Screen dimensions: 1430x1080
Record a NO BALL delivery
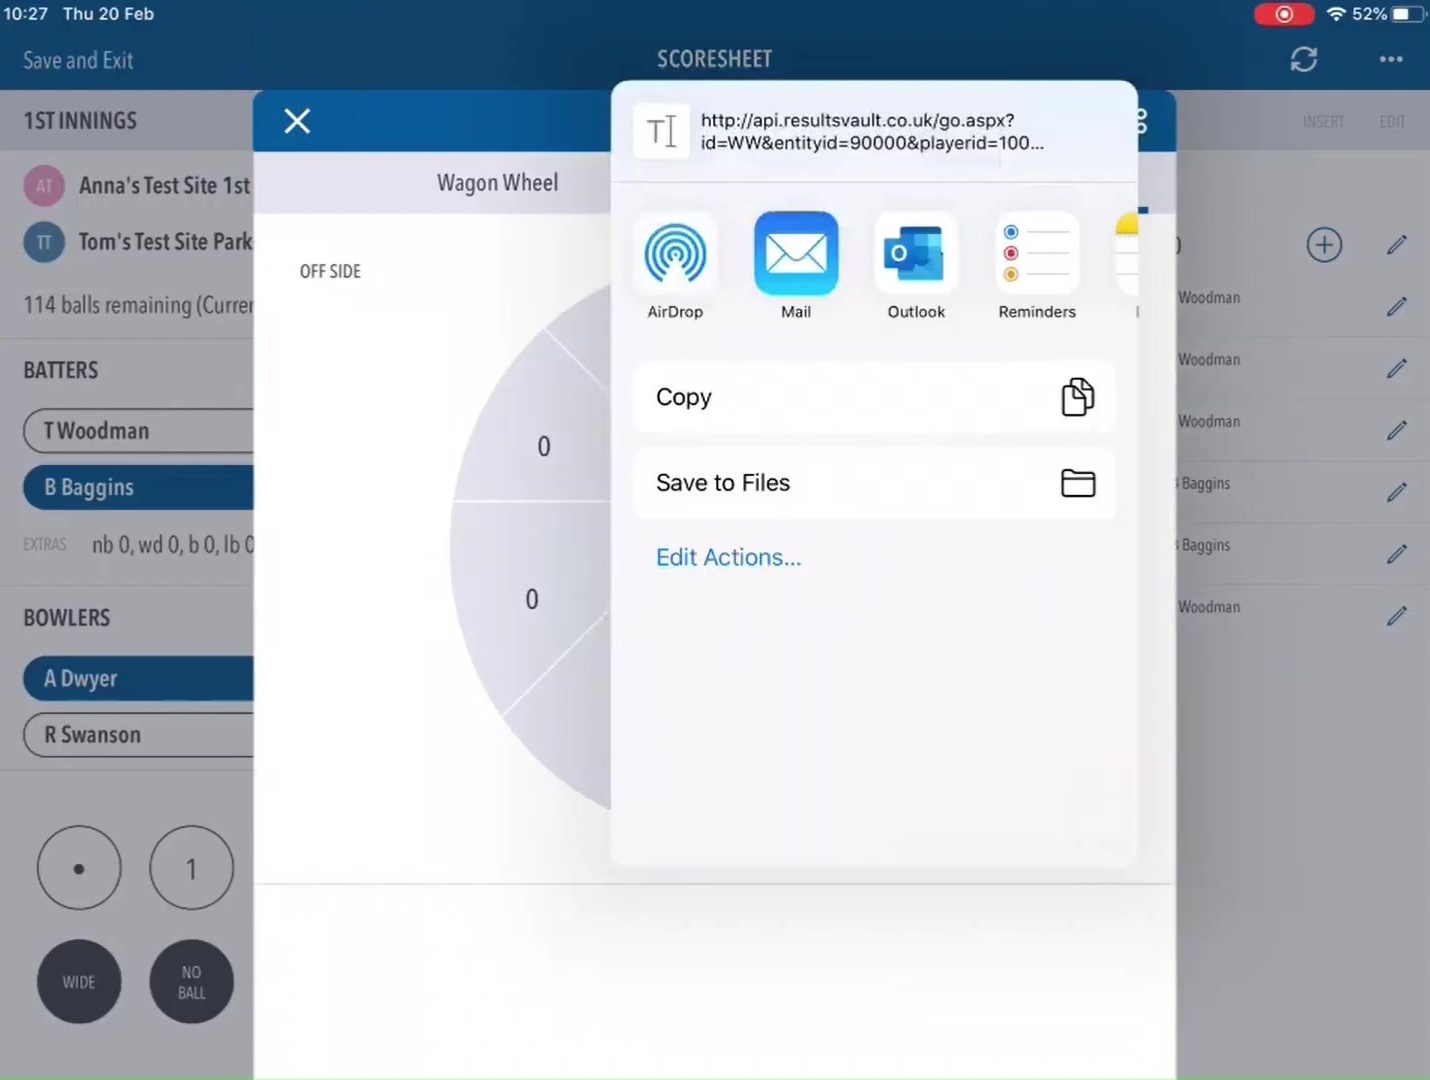(x=191, y=981)
